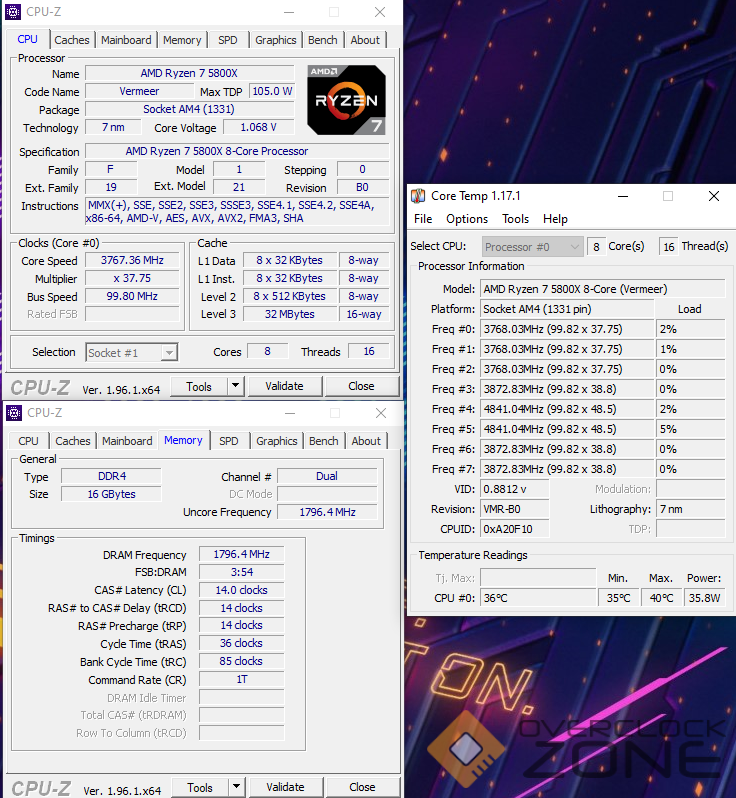Open Tools dropdown arrow in upper CPU-Z window
The height and width of the screenshot is (798, 736).
235,386
